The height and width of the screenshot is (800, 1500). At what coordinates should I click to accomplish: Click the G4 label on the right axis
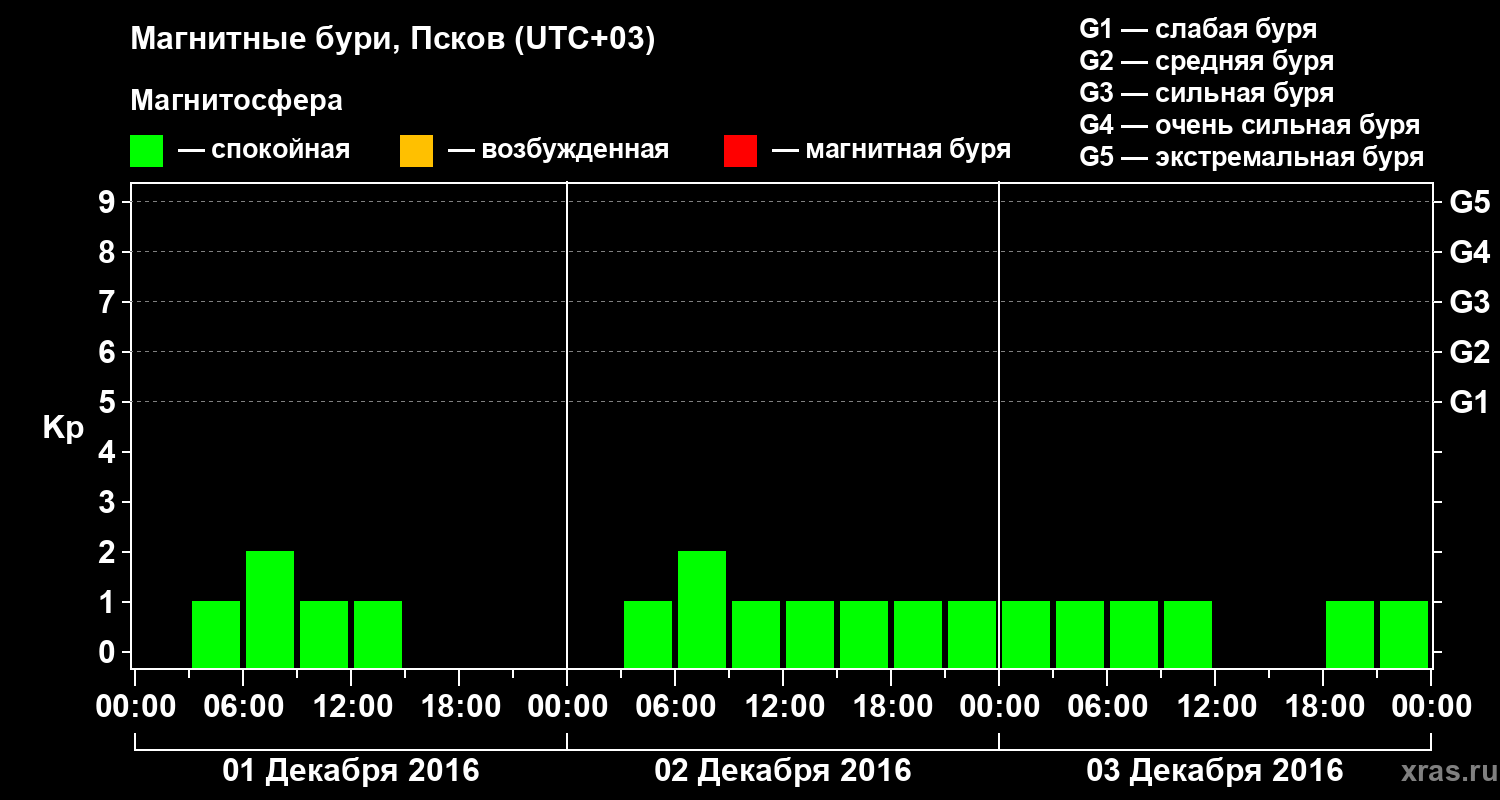[1469, 253]
